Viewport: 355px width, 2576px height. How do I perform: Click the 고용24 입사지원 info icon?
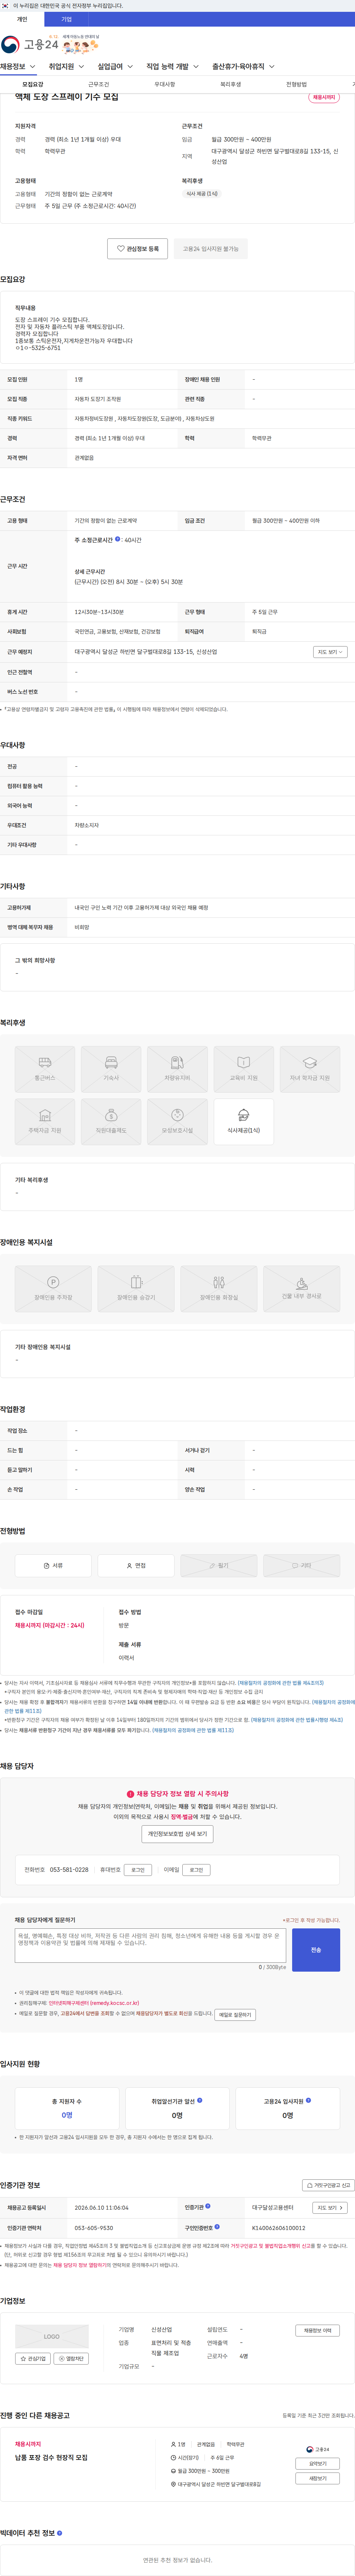(x=308, y=2099)
